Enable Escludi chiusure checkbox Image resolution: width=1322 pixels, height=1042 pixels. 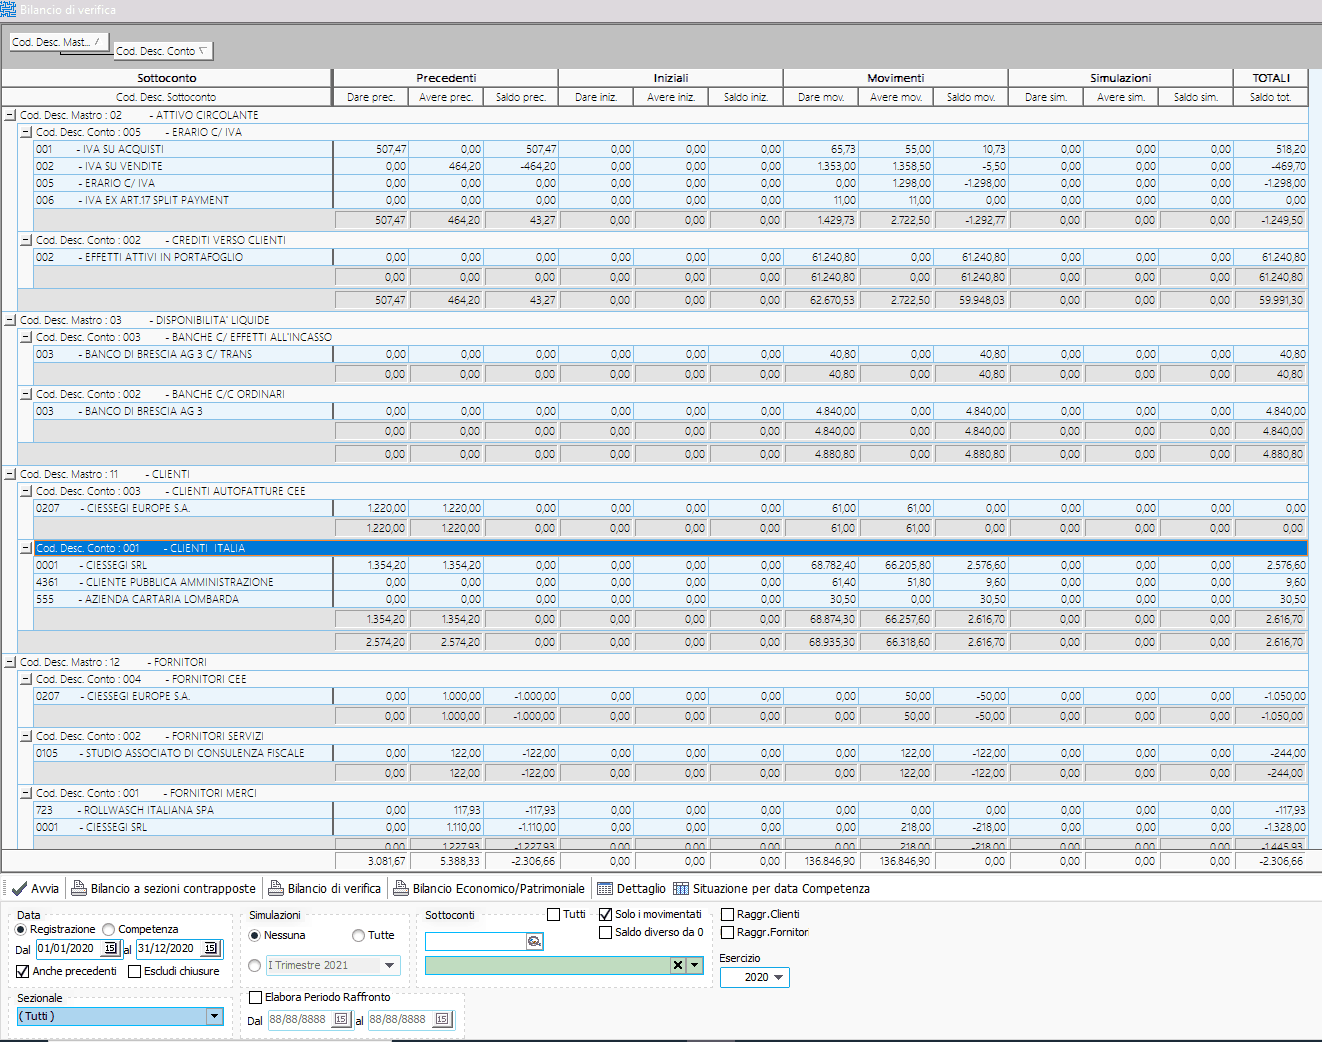pyautogui.click(x=134, y=971)
